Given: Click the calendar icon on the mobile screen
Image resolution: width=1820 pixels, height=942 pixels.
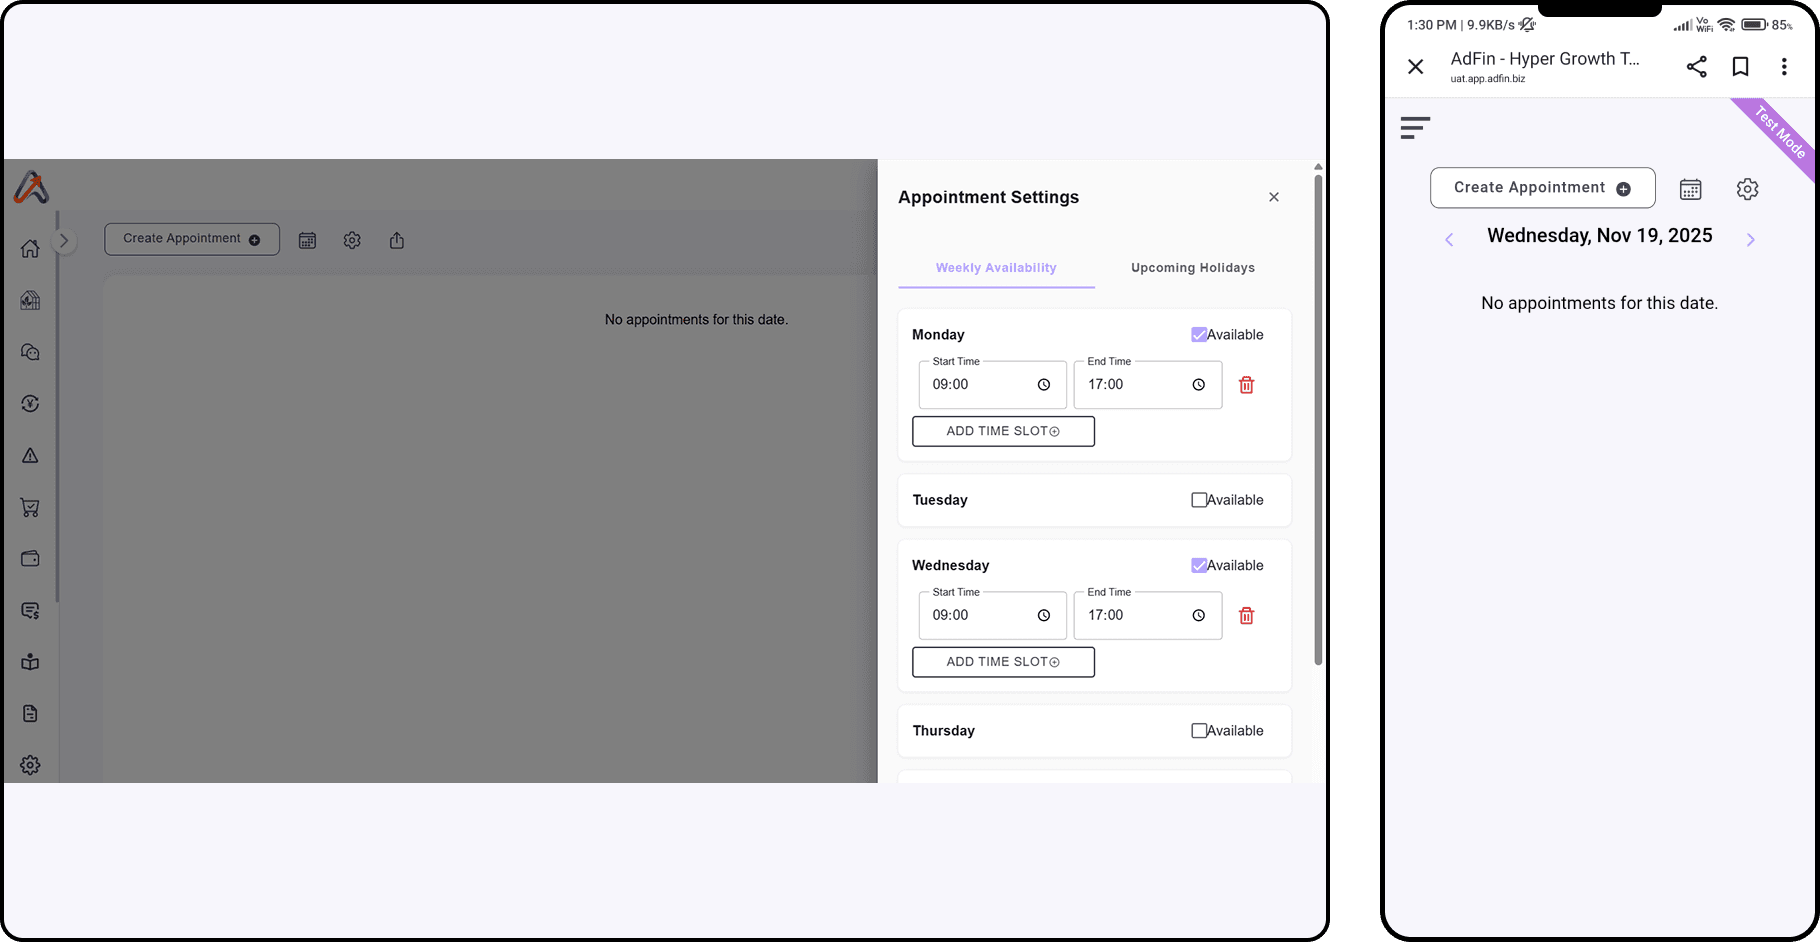Looking at the screenshot, I should click(x=1691, y=188).
